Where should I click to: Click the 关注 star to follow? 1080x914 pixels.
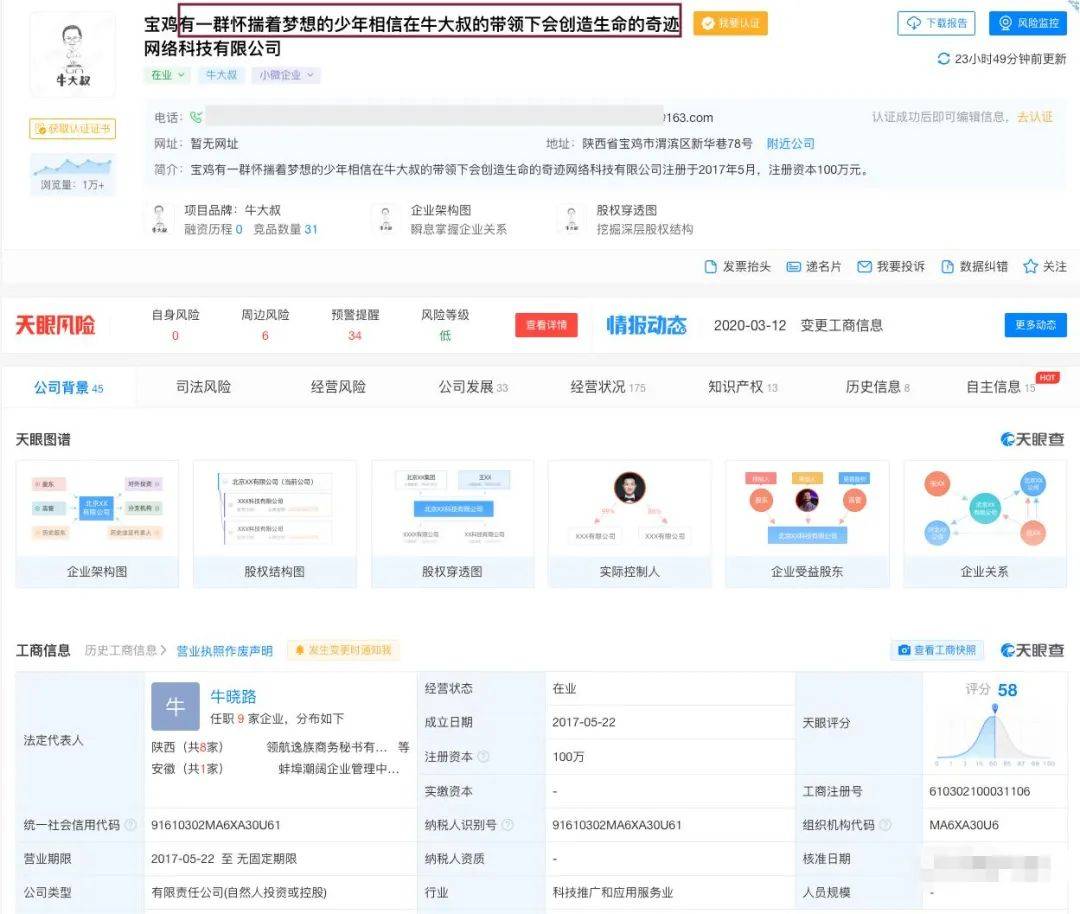click(1031, 267)
